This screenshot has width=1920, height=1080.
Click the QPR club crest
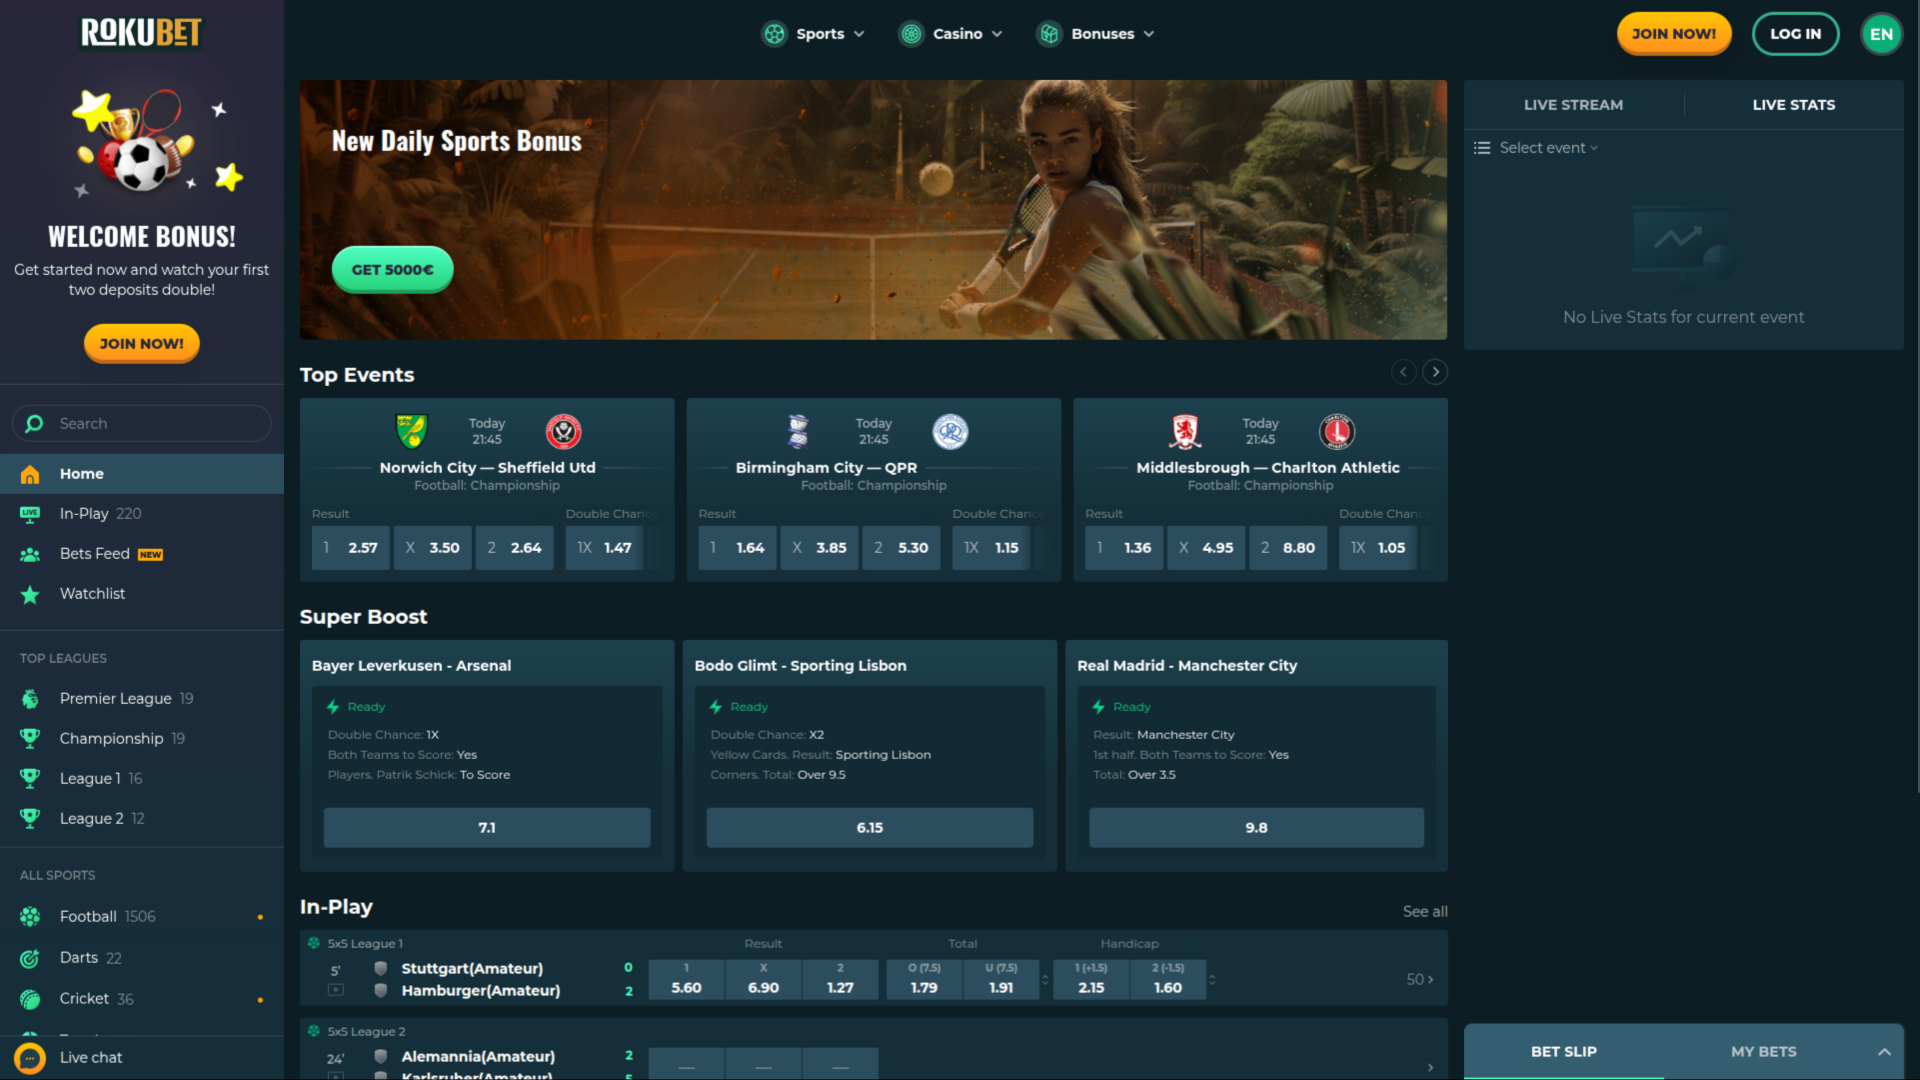(950, 432)
